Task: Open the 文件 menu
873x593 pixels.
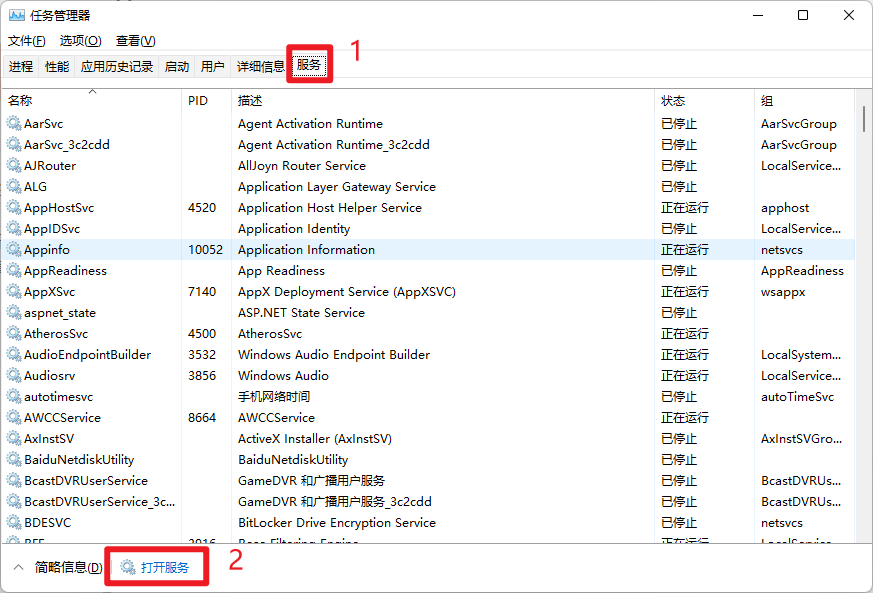Action: [x=25, y=40]
